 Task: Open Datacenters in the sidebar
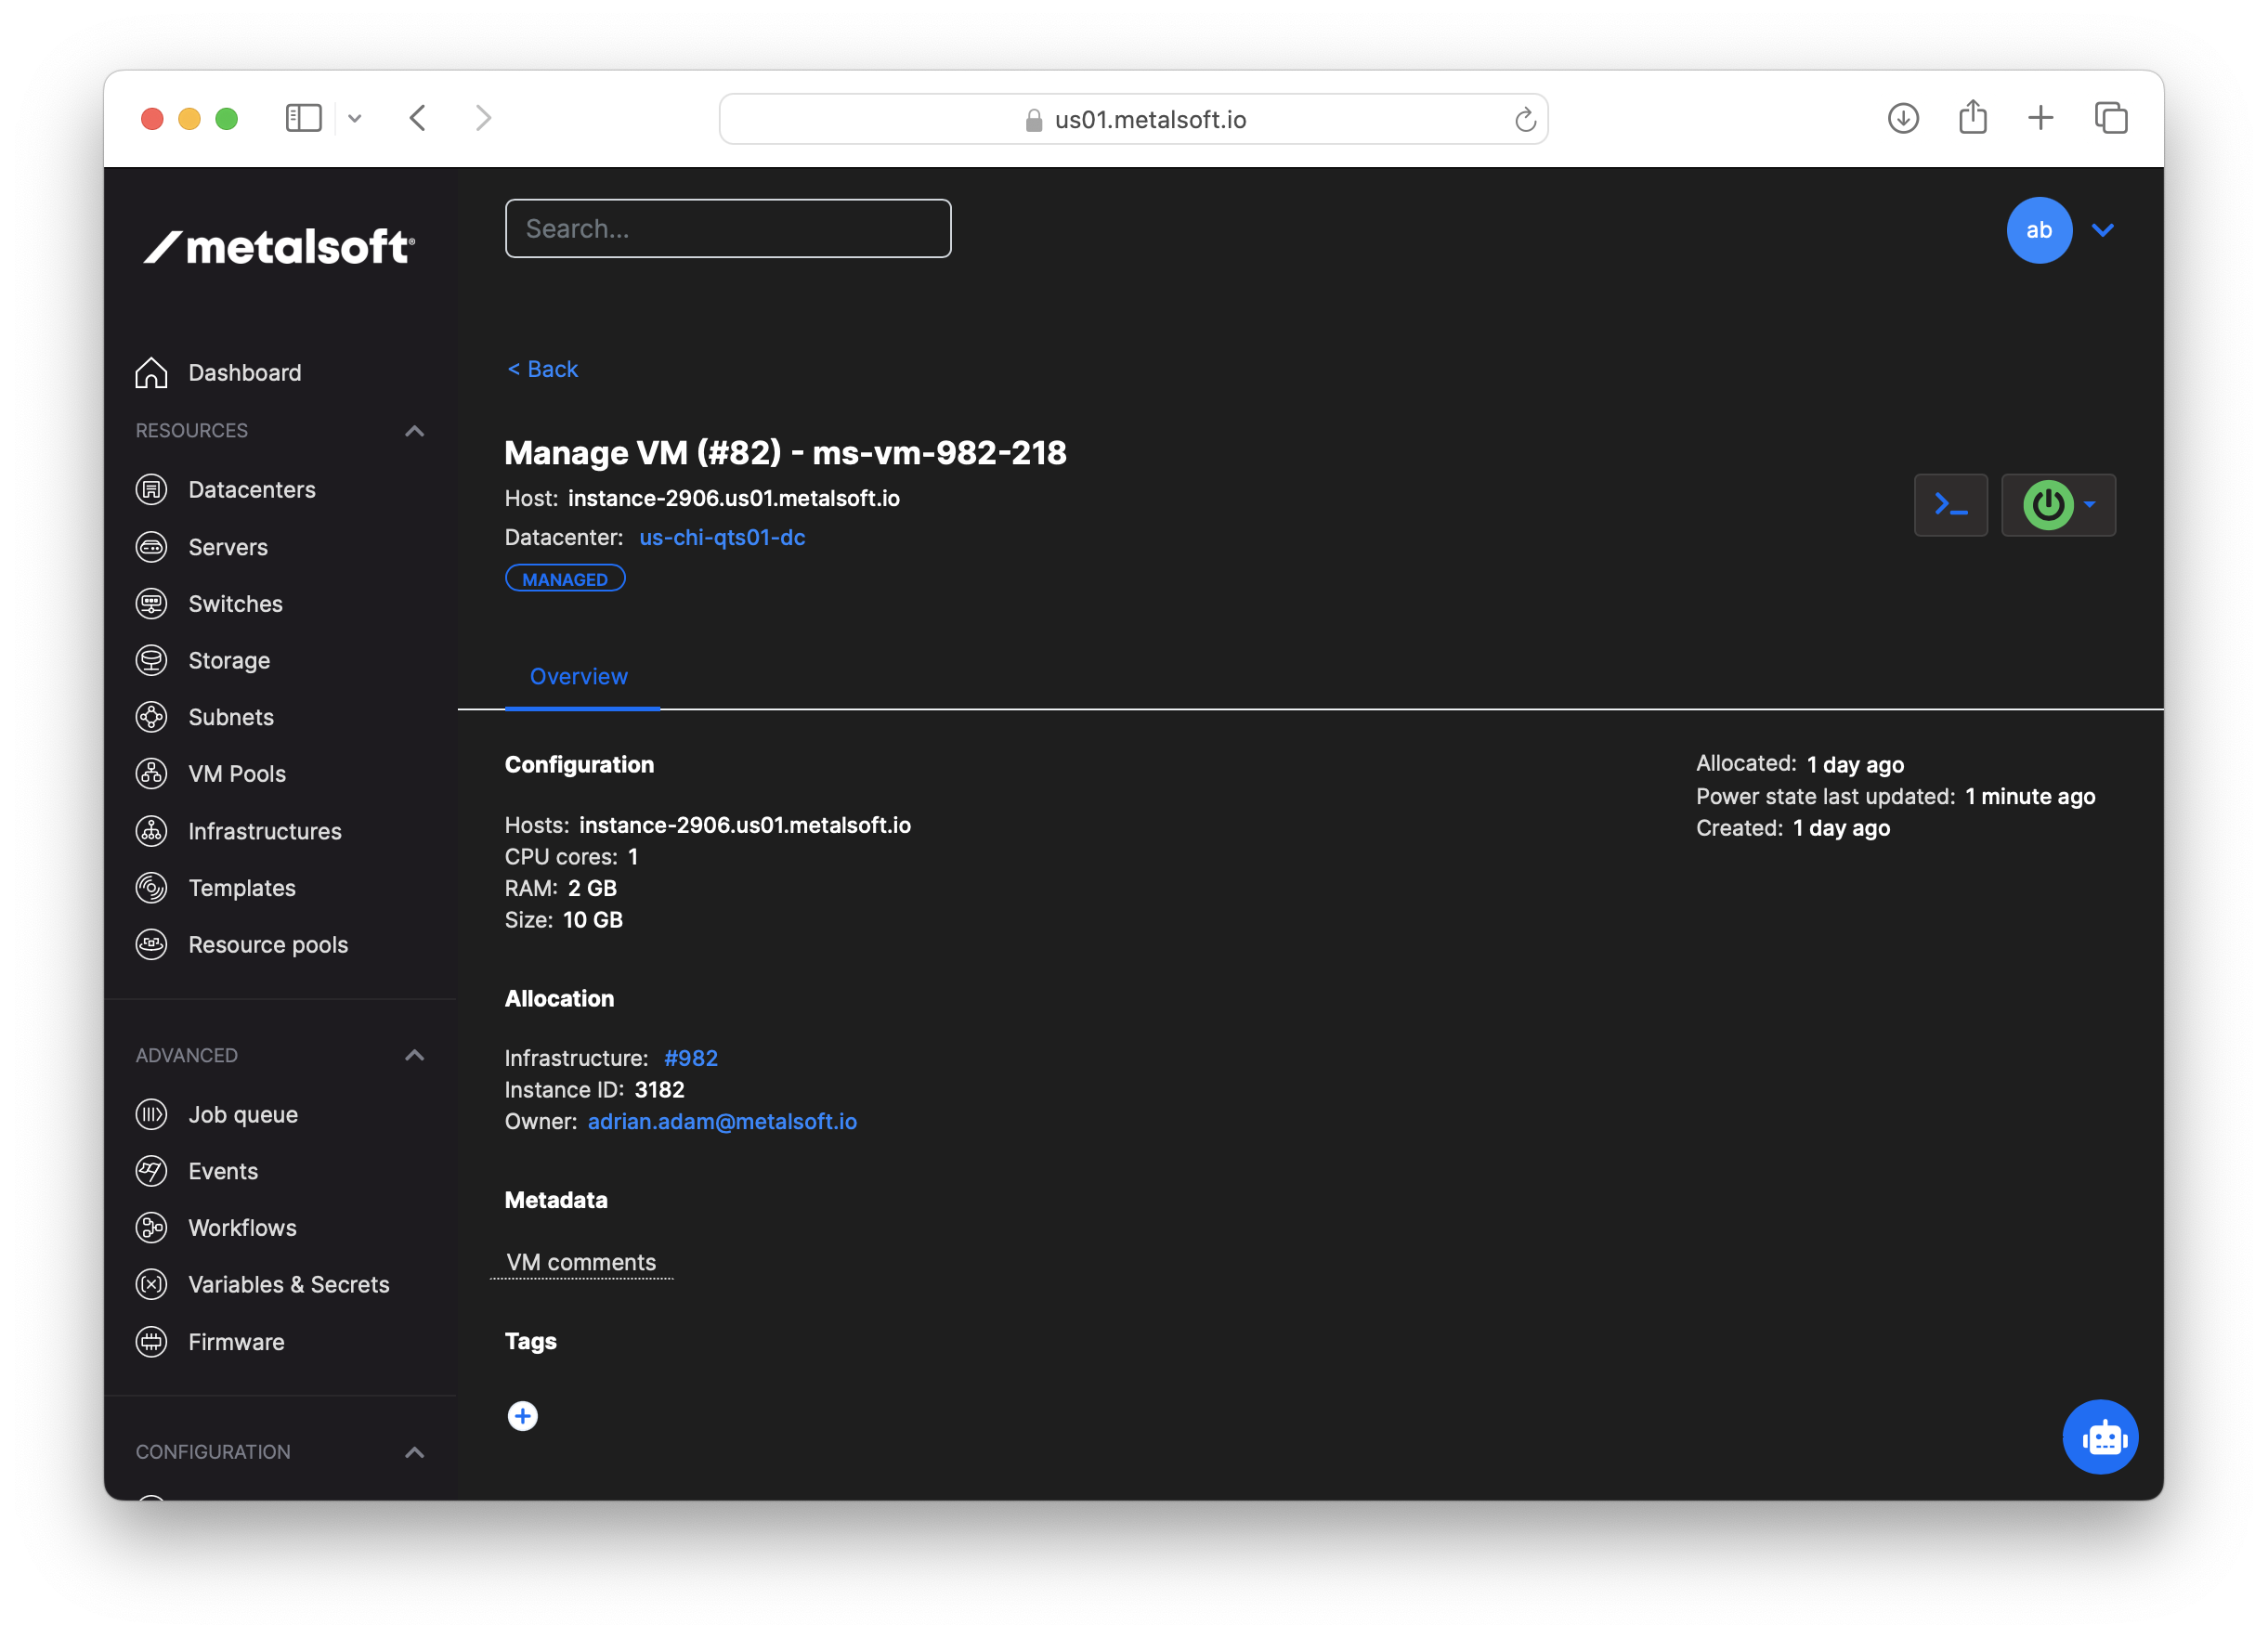[x=252, y=489]
